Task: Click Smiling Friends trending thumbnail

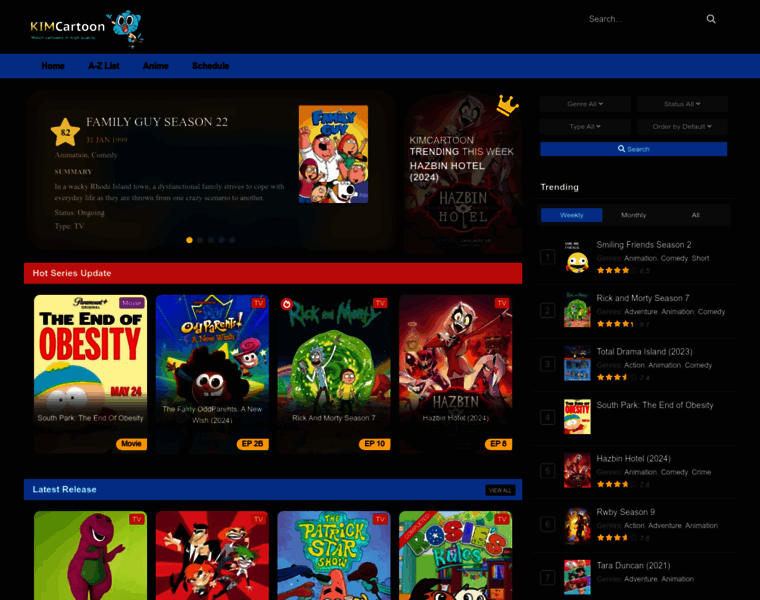Action: 577,257
